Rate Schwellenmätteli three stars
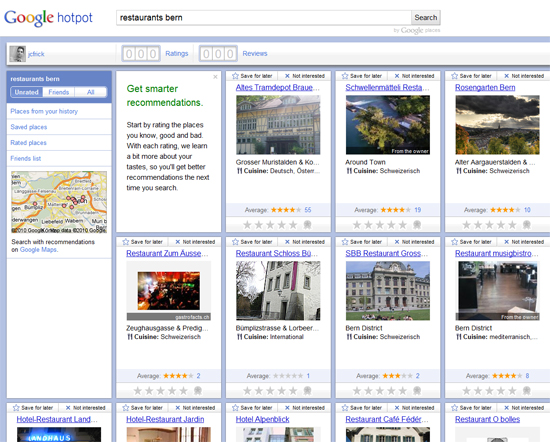 (x=380, y=225)
